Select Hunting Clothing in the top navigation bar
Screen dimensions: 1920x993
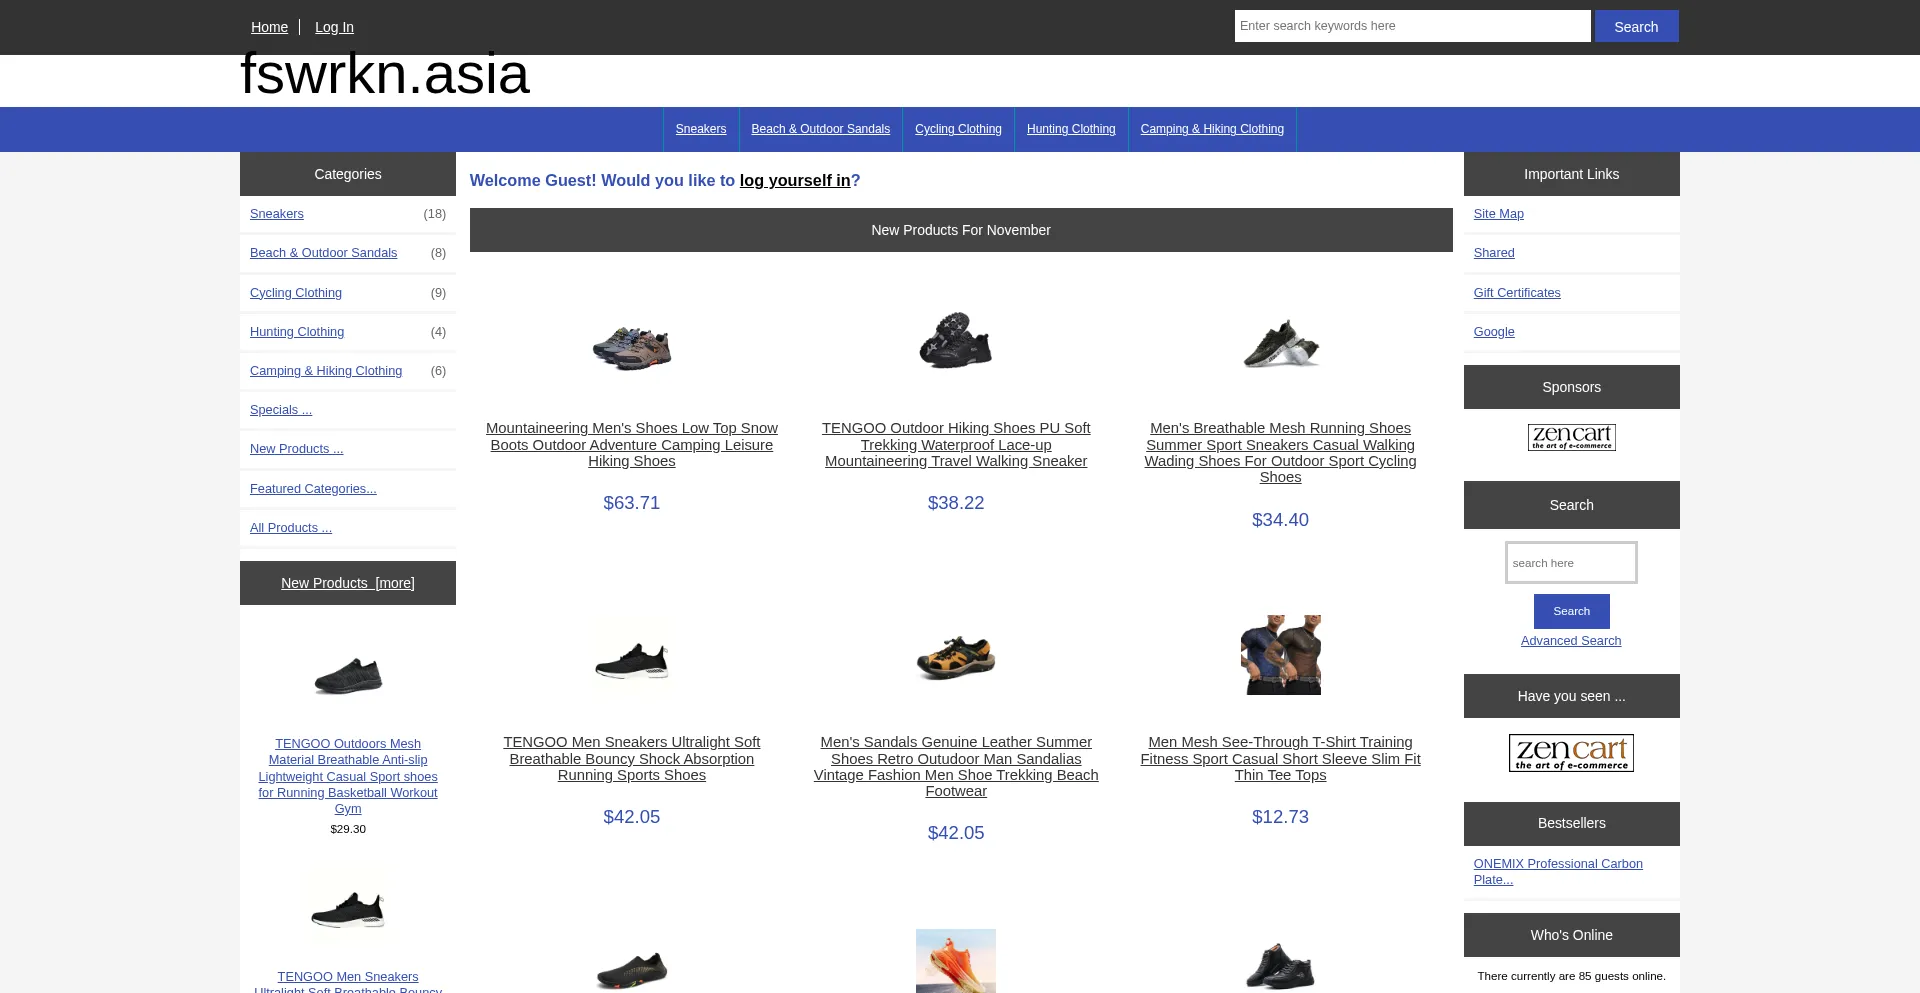tap(1071, 129)
